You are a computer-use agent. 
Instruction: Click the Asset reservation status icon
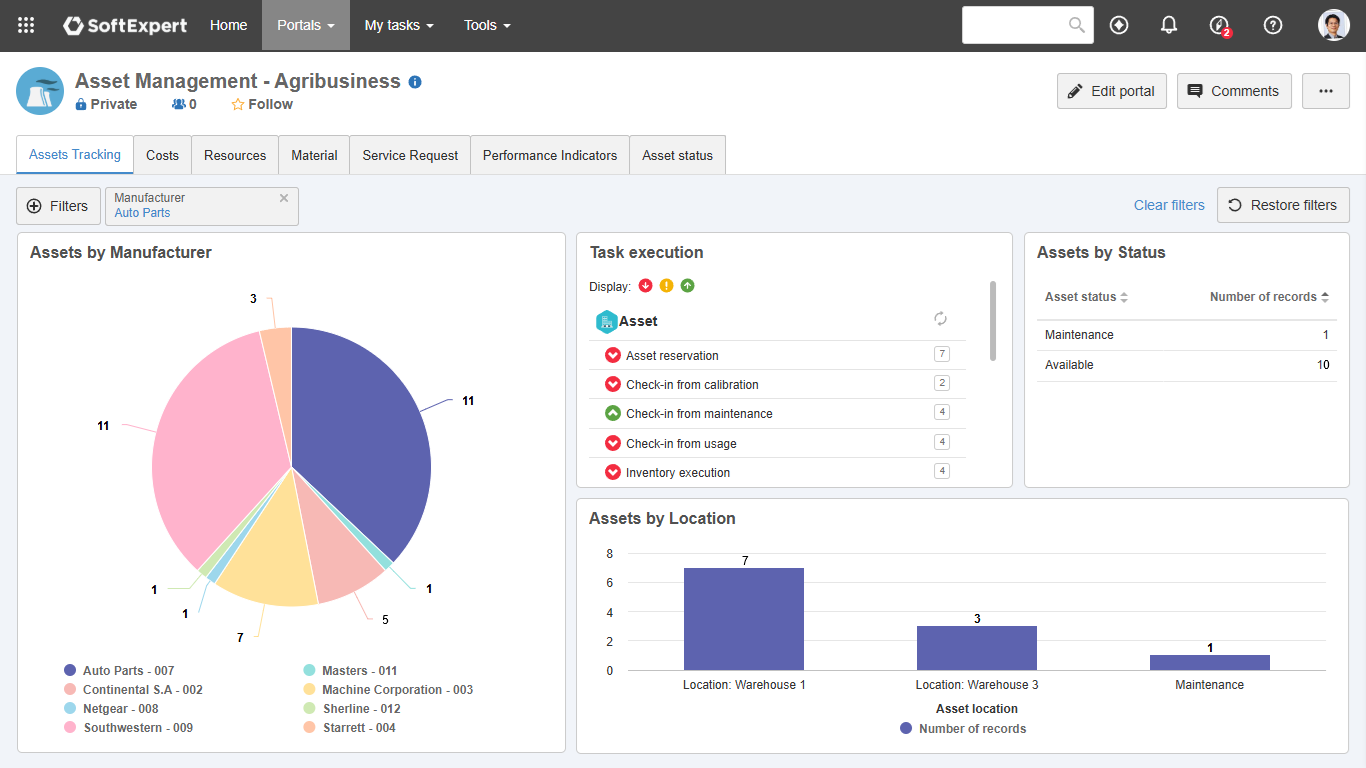(x=613, y=355)
